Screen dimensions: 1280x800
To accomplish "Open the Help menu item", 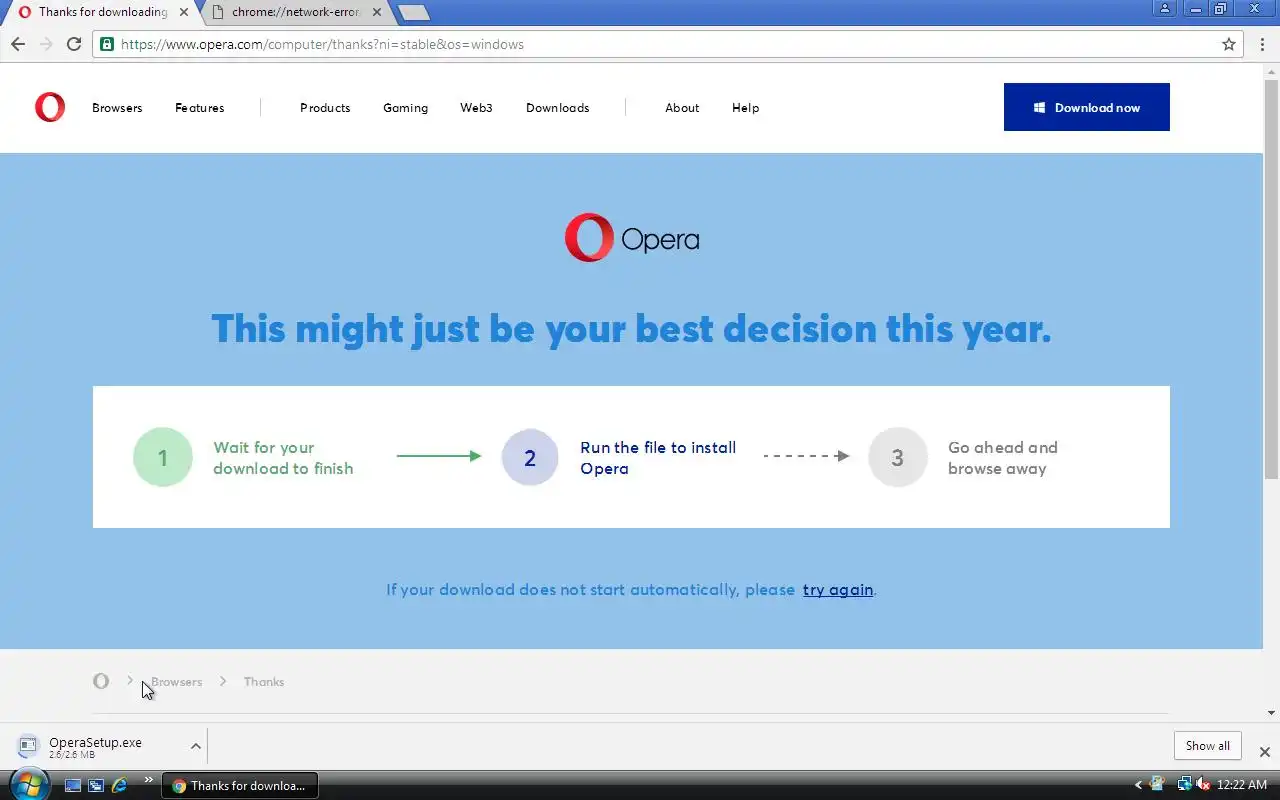I will (745, 108).
